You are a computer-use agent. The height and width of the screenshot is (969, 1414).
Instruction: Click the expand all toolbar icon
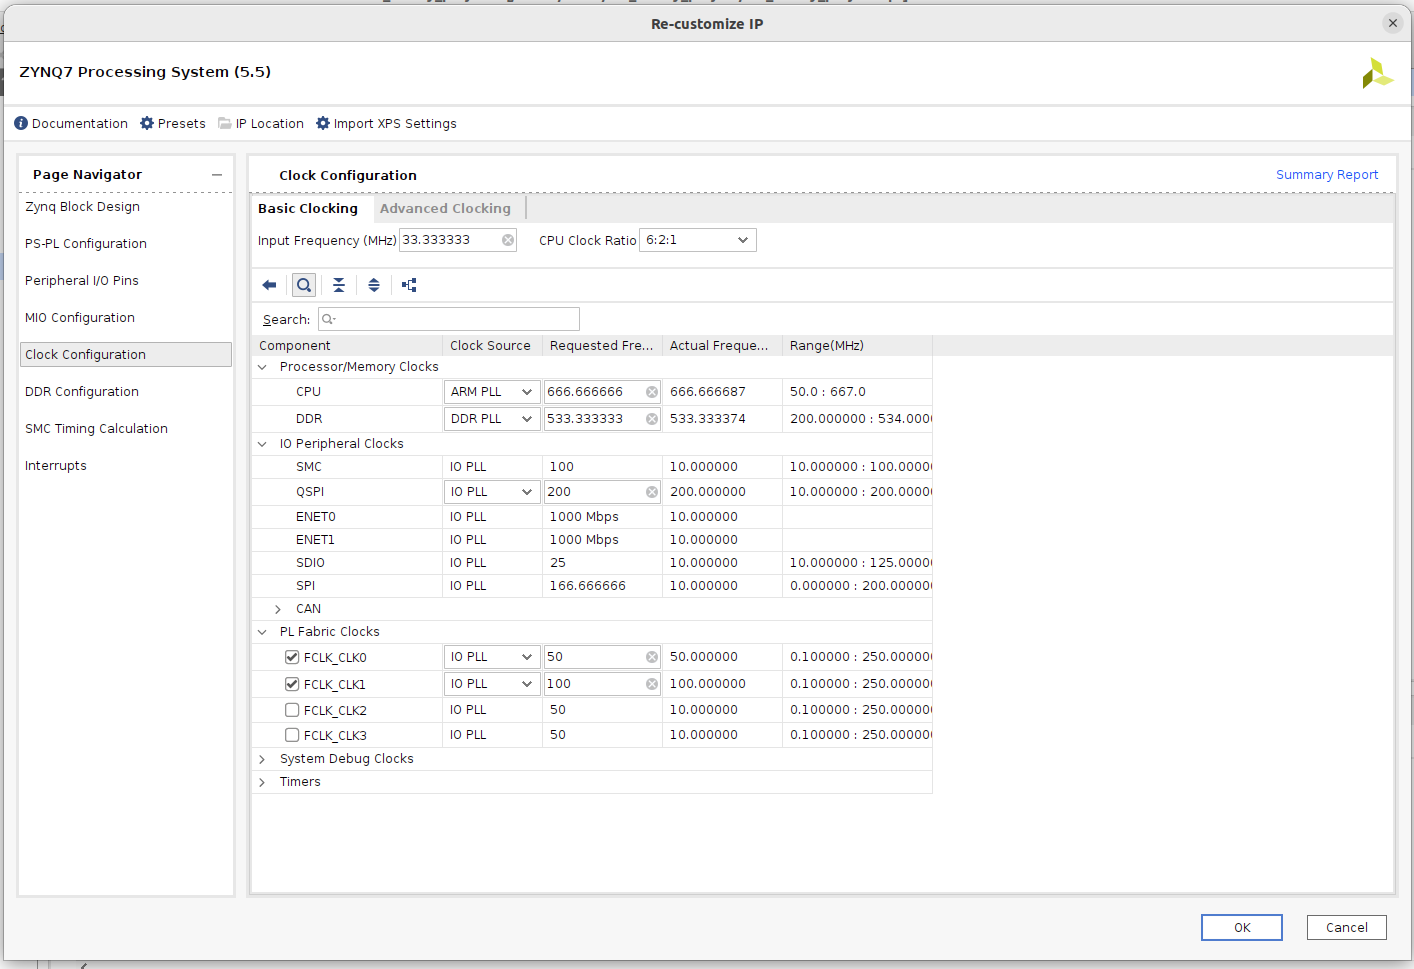374,285
